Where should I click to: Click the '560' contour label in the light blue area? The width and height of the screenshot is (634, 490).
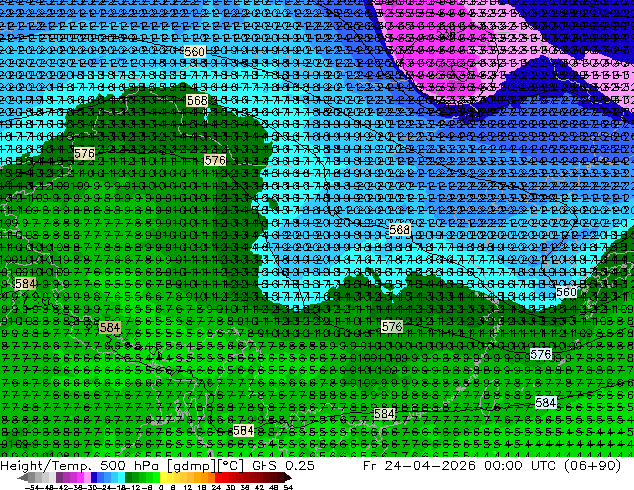[x=194, y=51]
